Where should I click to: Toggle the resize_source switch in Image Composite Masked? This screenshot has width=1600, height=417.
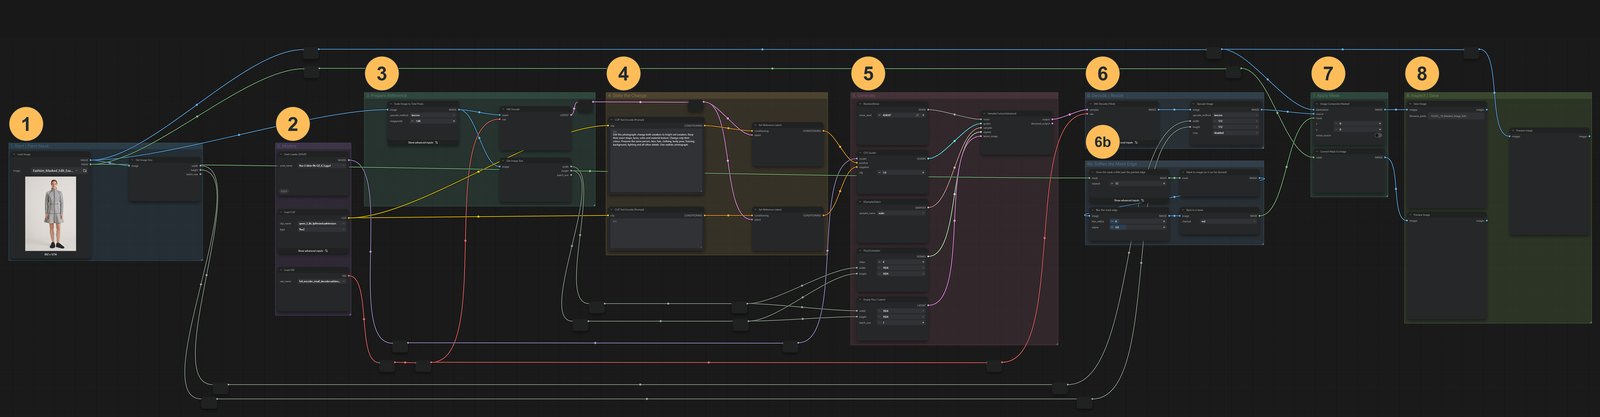pyautogui.click(x=1377, y=135)
